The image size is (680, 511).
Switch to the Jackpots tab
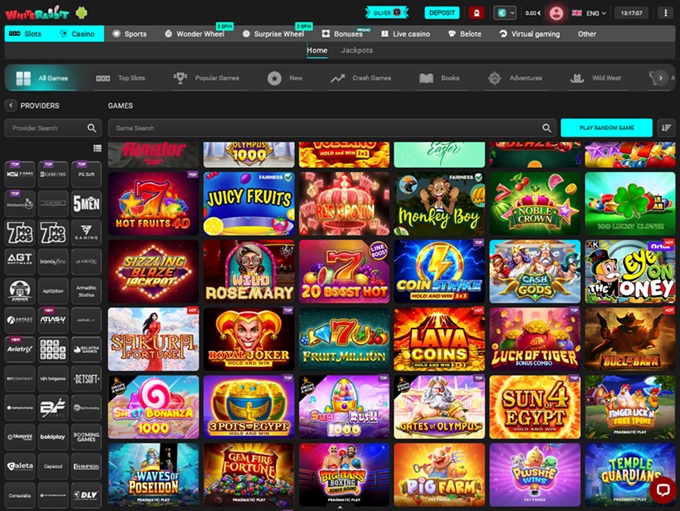tap(357, 50)
